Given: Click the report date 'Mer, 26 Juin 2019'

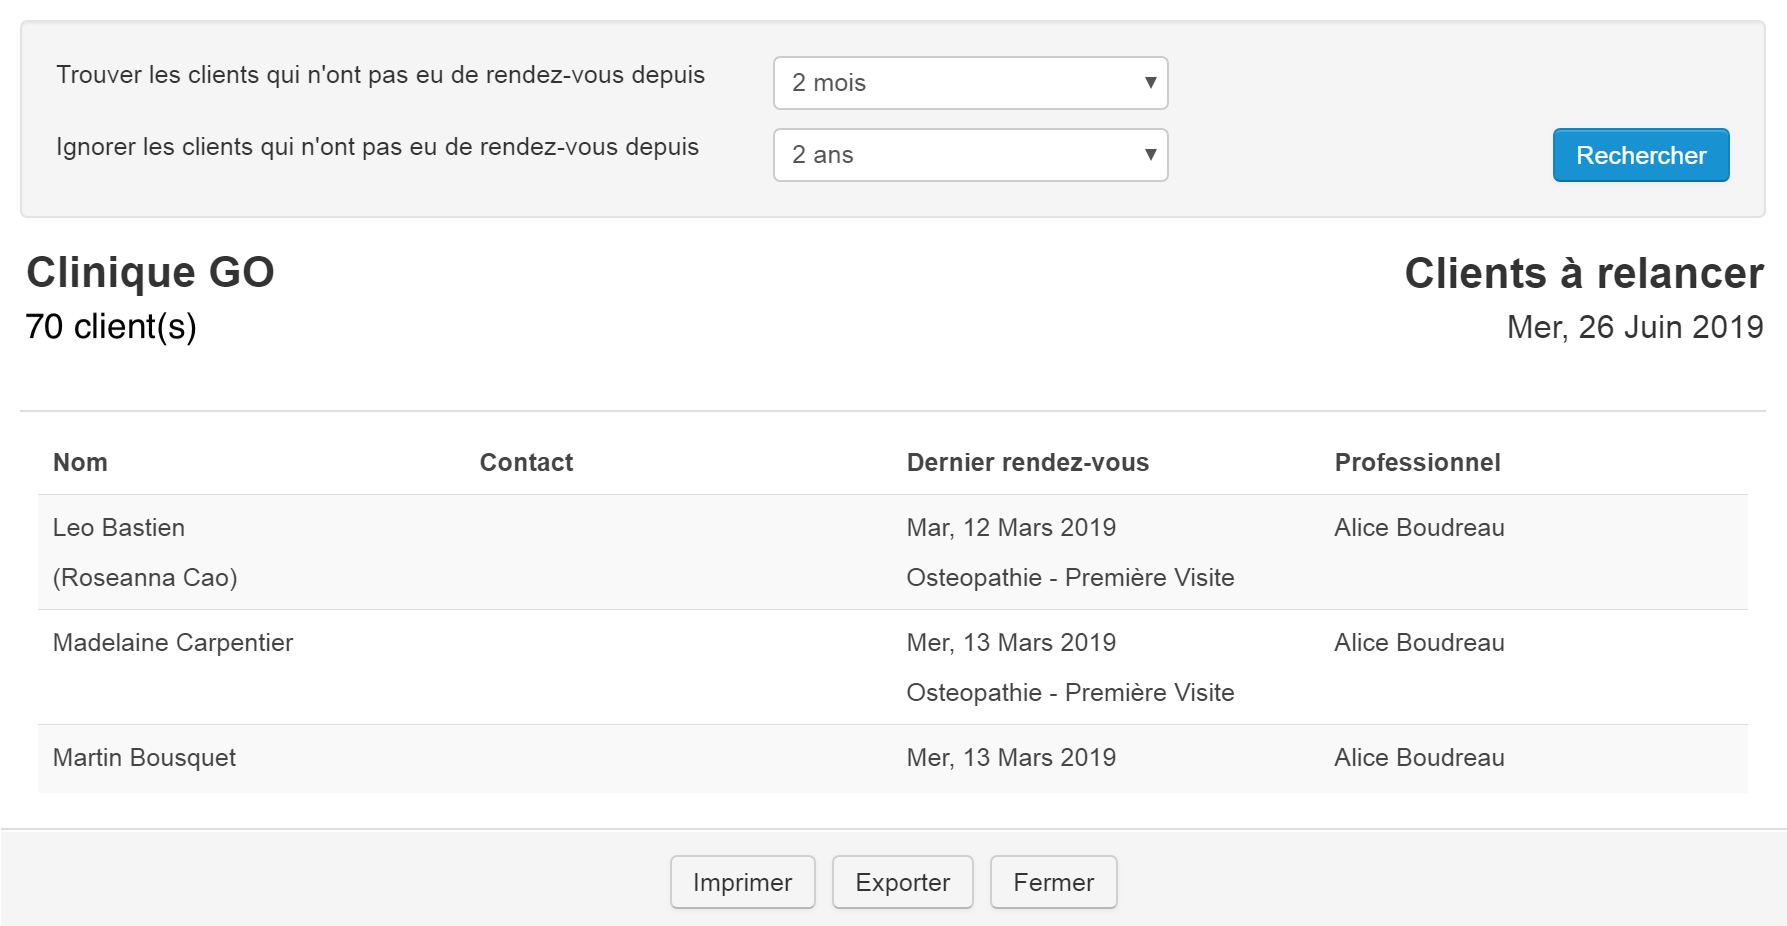Looking at the screenshot, I should pyautogui.click(x=1635, y=327).
